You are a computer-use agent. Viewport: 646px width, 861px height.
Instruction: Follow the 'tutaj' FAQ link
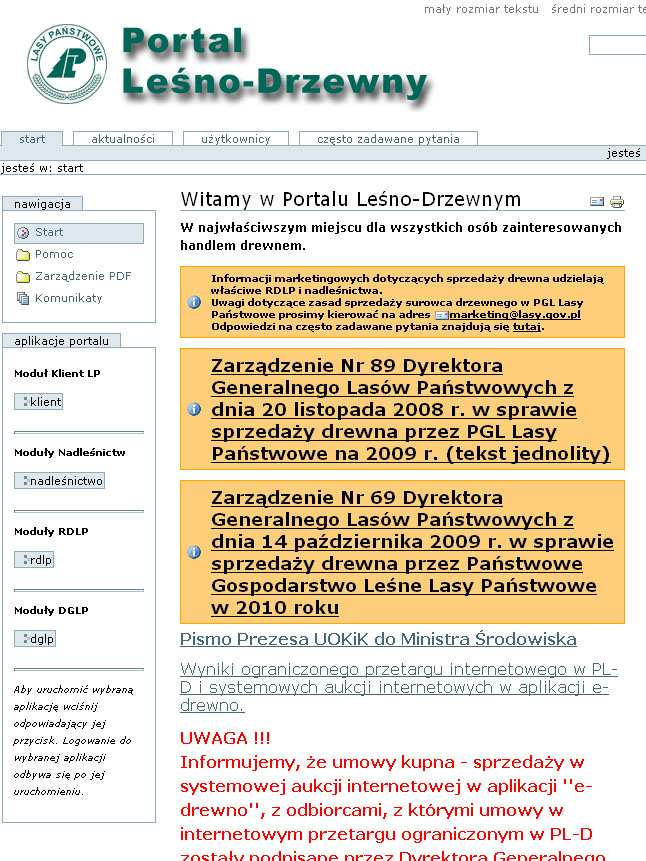[527, 327]
